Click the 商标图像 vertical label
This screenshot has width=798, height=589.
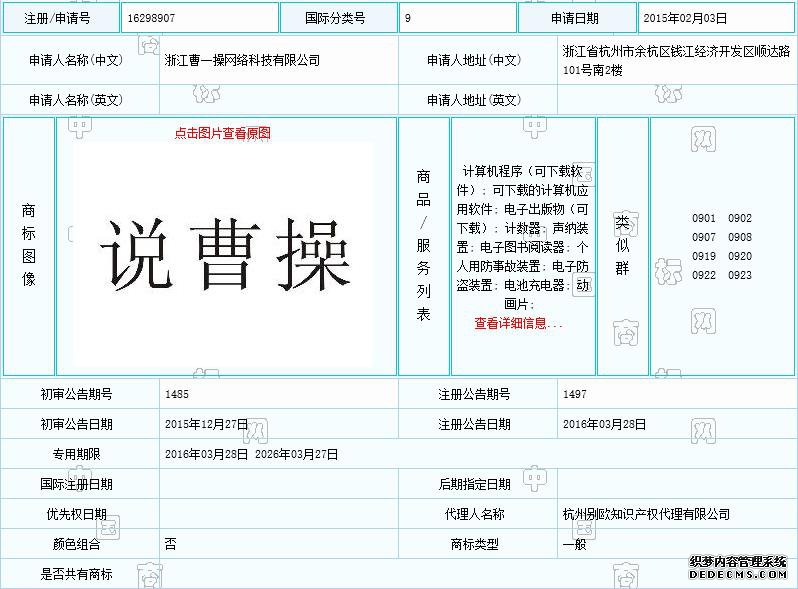point(28,245)
